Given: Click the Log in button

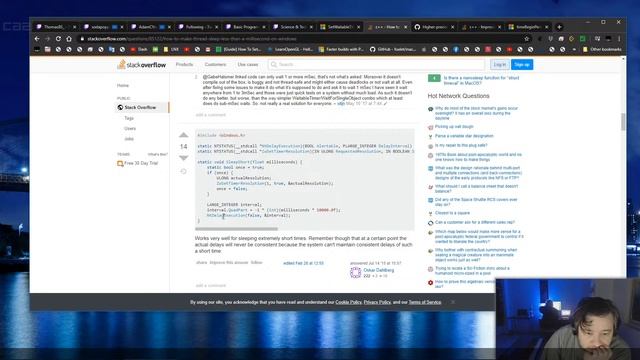Looking at the screenshot, I should pyautogui.click(x=500, y=64).
